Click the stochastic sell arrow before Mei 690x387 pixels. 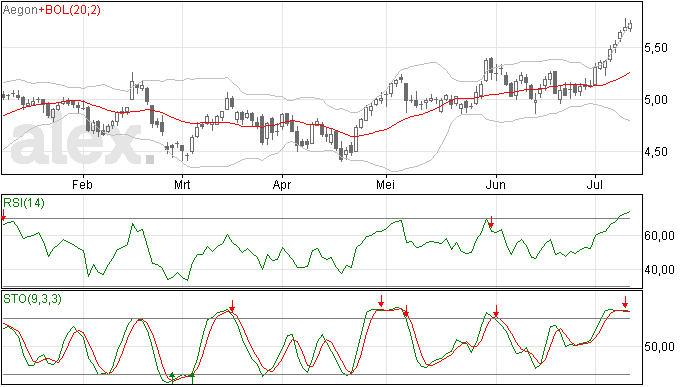tap(381, 301)
